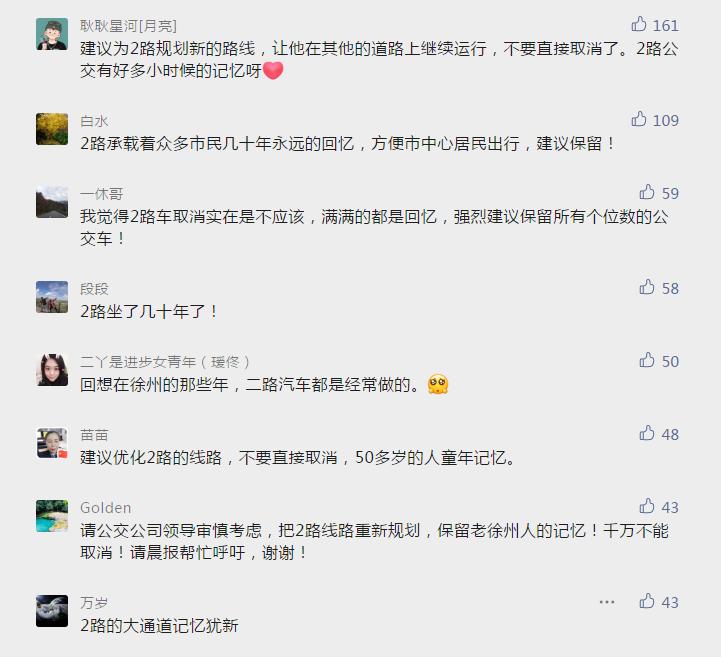Click the username Golden
The image size is (721, 657).
pos(105,508)
